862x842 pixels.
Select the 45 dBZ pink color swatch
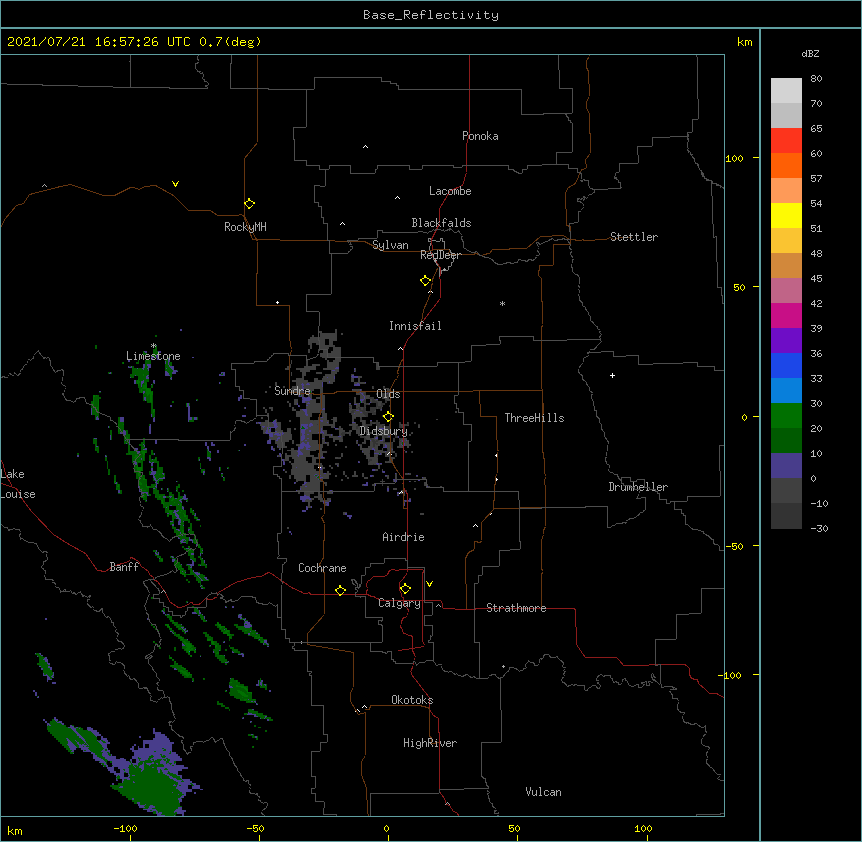[786, 290]
